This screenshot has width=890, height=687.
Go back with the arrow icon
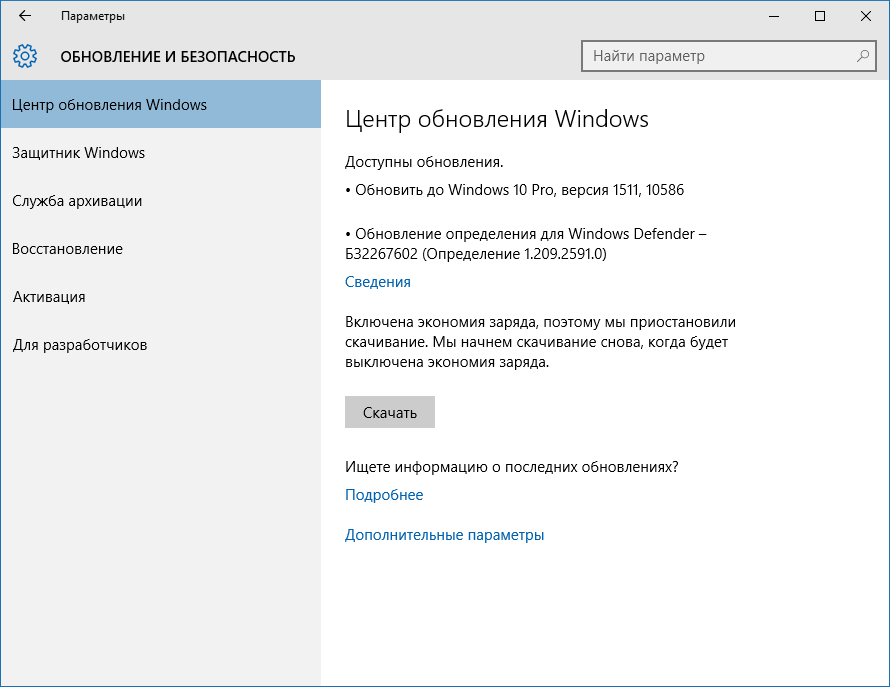click(x=24, y=16)
